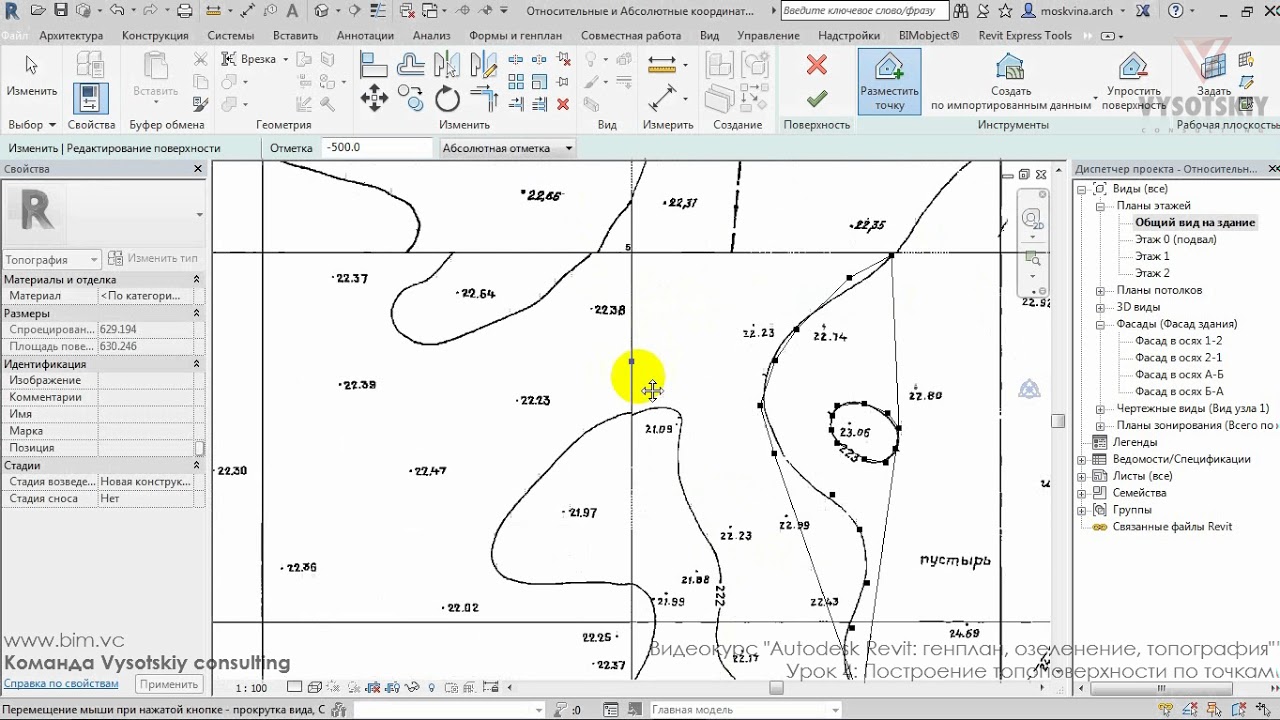Activate the Rotate tool icon
1280x720 pixels.
coord(447,98)
